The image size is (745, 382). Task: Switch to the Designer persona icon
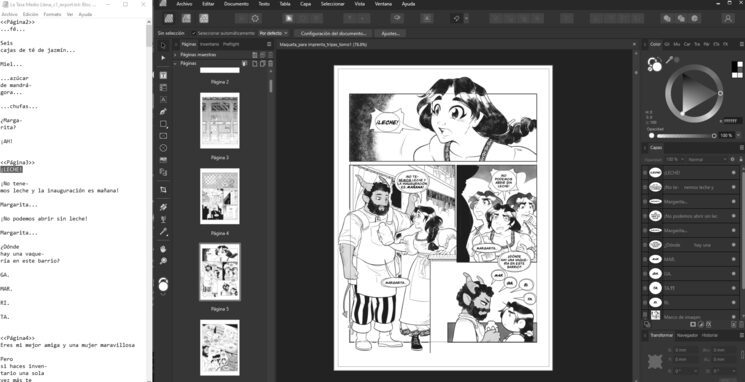pyautogui.click(x=186, y=19)
